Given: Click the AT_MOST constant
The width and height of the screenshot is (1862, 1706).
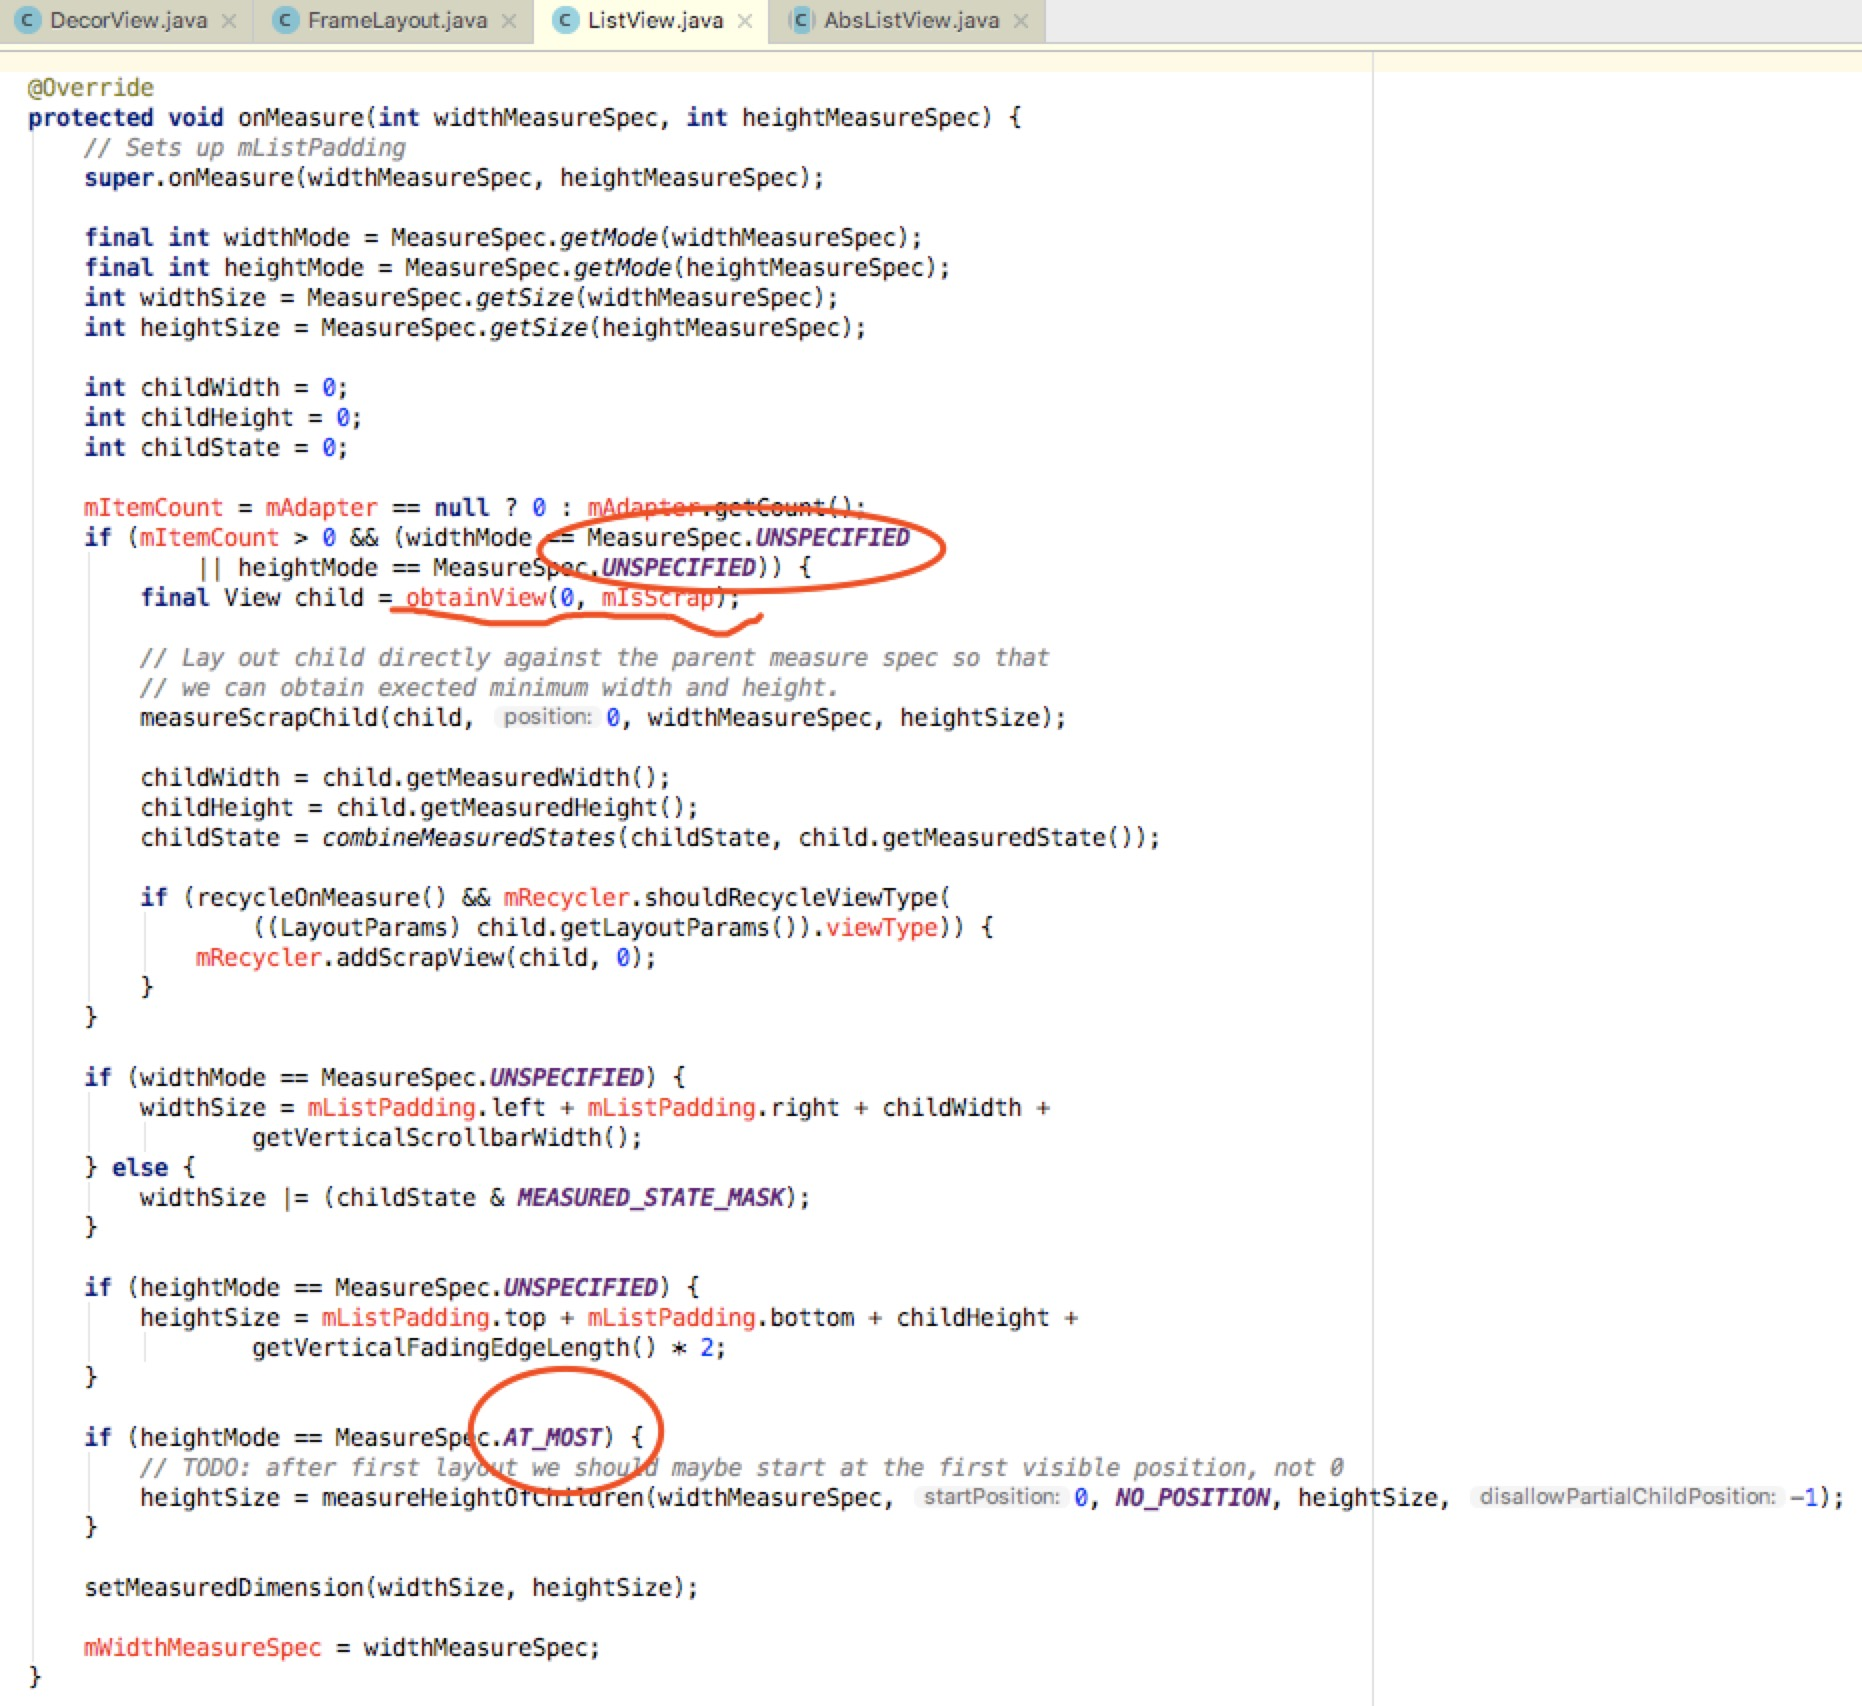Looking at the screenshot, I should pyautogui.click(x=552, y=1438).
